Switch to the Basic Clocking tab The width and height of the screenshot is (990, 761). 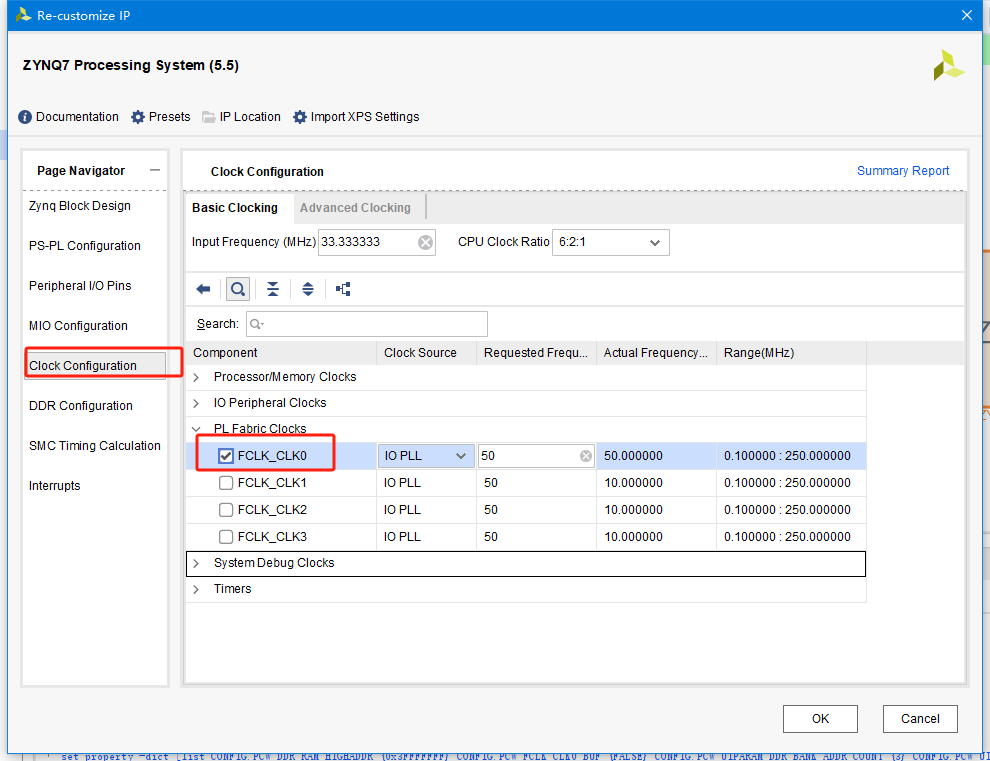click(x=235, y=208)
